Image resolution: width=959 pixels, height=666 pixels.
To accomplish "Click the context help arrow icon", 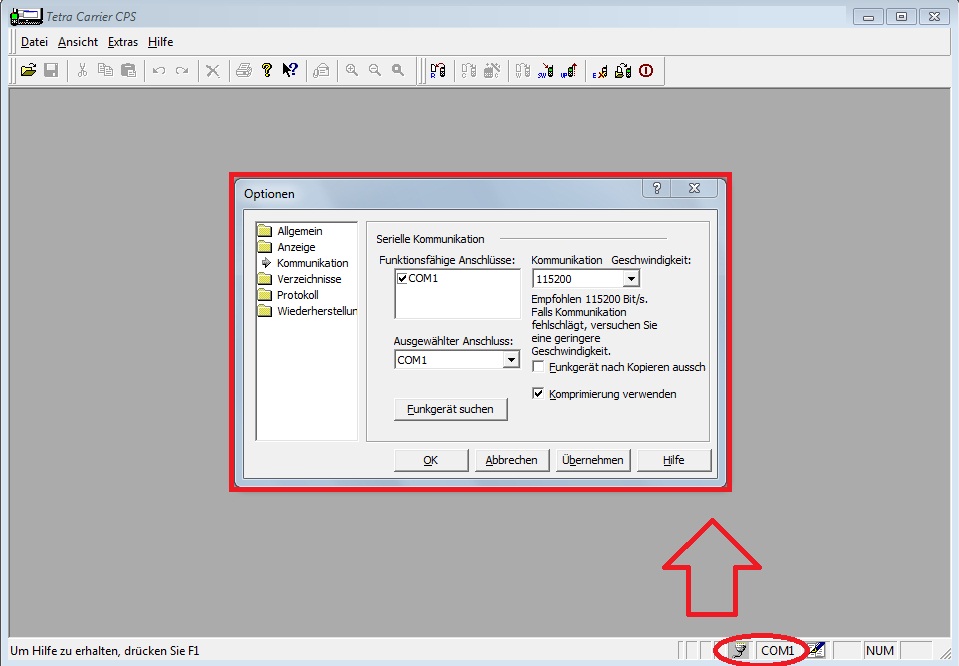I will 289,70.
